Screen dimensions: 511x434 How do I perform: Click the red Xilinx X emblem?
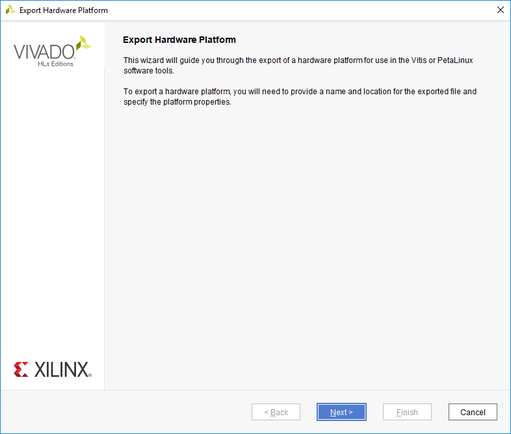tap(21, 369)
